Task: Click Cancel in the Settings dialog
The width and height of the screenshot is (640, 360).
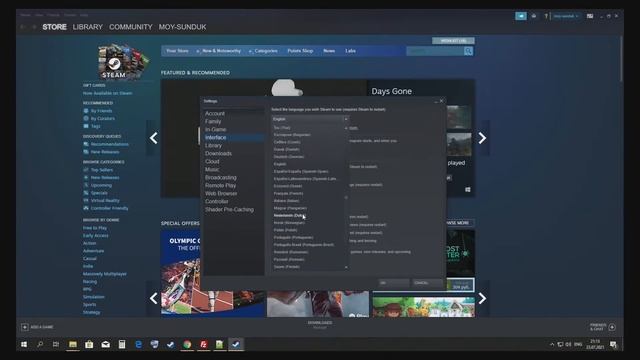Action: pos(427,282)
